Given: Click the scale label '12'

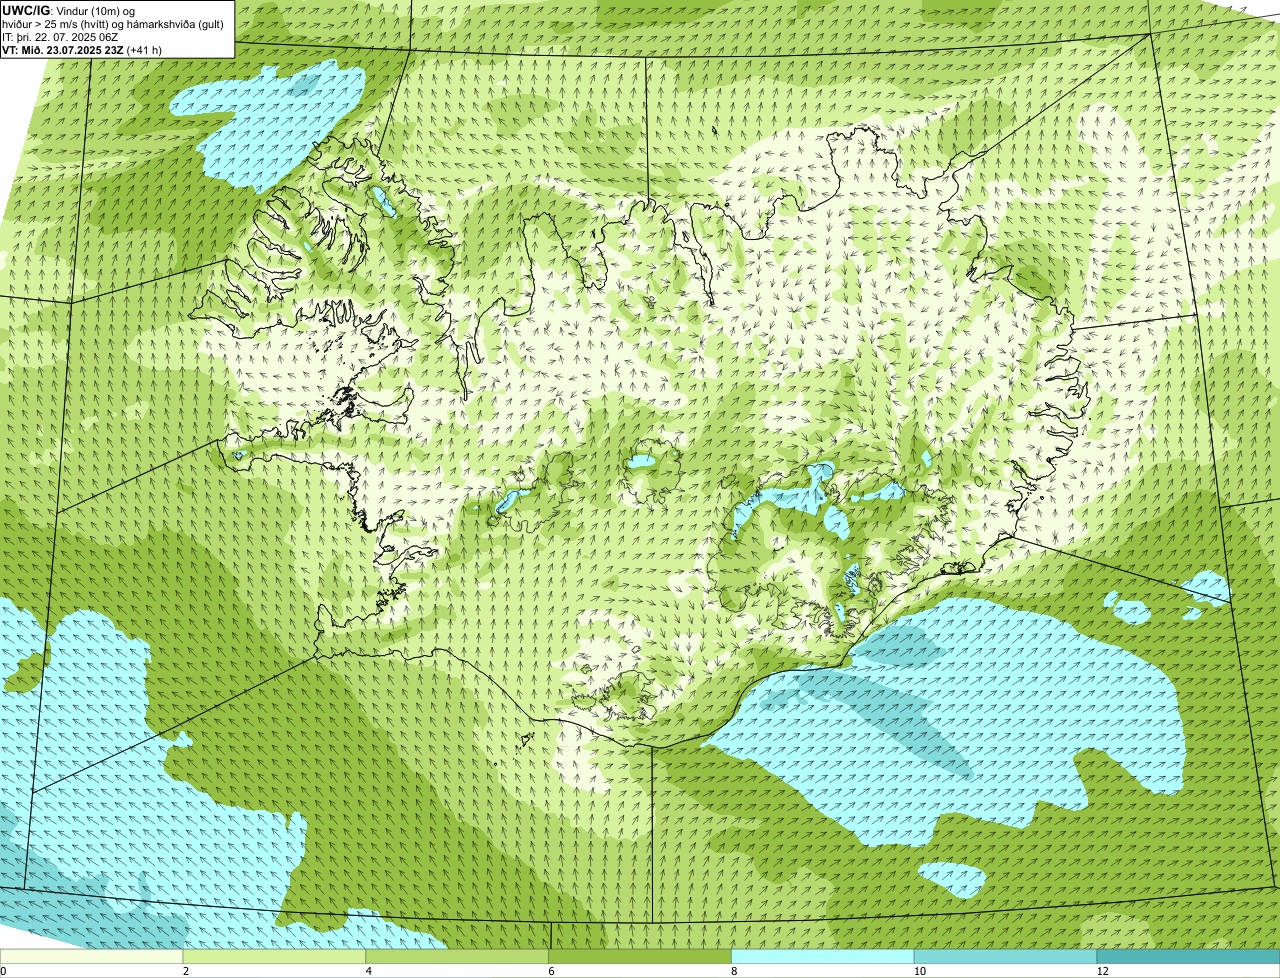Looking at the screenshot, I should tap(1102, 971).
